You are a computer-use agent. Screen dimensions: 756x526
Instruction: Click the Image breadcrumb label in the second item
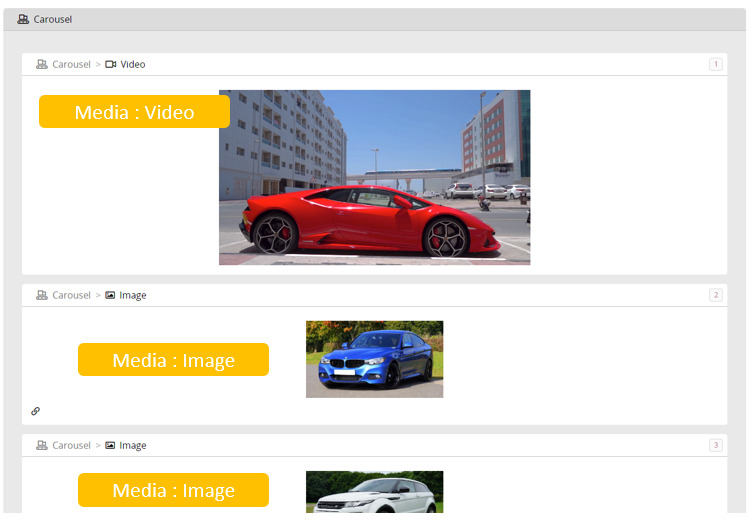(x=133, y=295)
